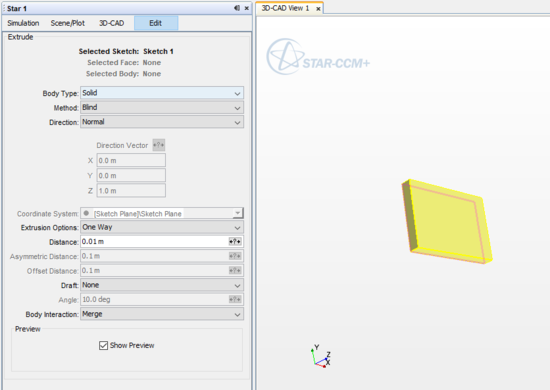
Task: Click the 'Selected Body: None' text
Action: pos(123,74)
